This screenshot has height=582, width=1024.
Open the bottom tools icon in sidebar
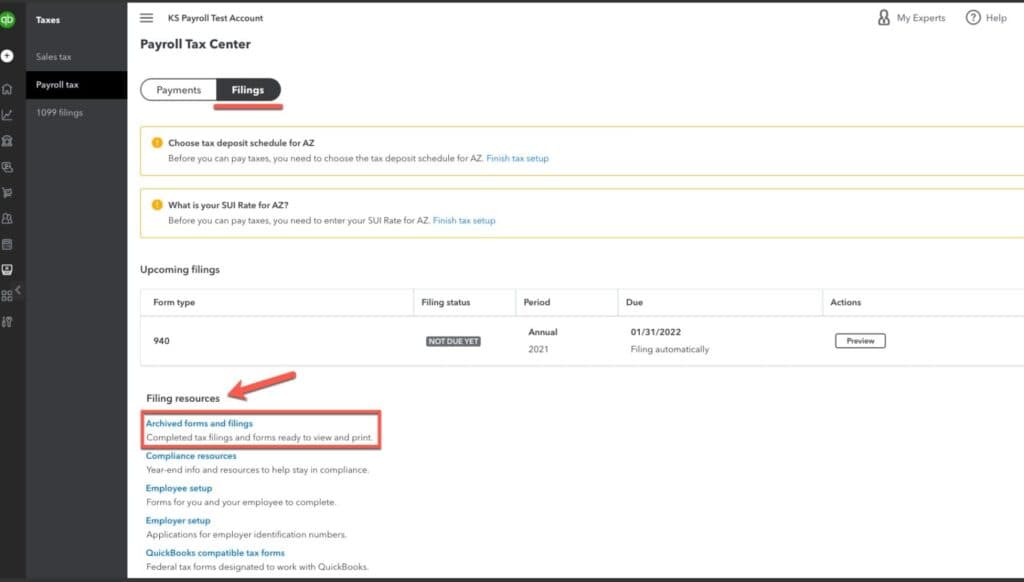[x=7, y=321]
